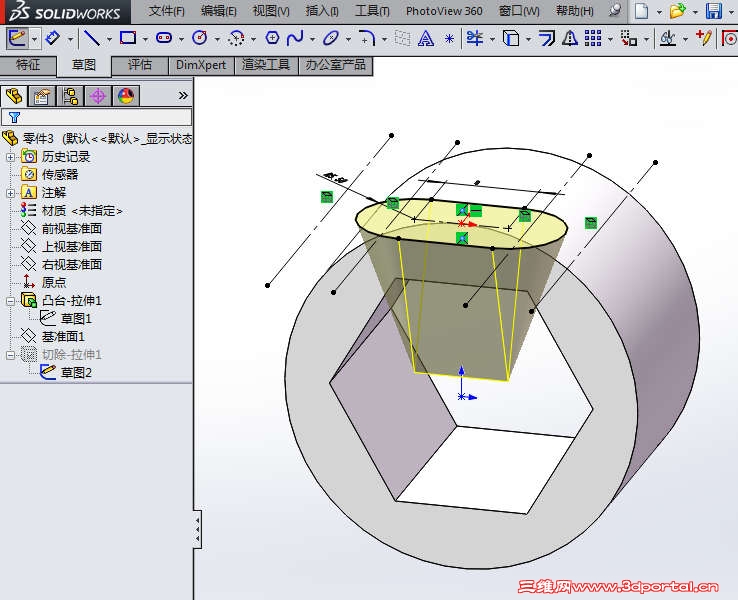The height and width of the screenshot is (600, 738).
Task: Open the FeatureManager design tree tab
Action: (x=14, y=96)
